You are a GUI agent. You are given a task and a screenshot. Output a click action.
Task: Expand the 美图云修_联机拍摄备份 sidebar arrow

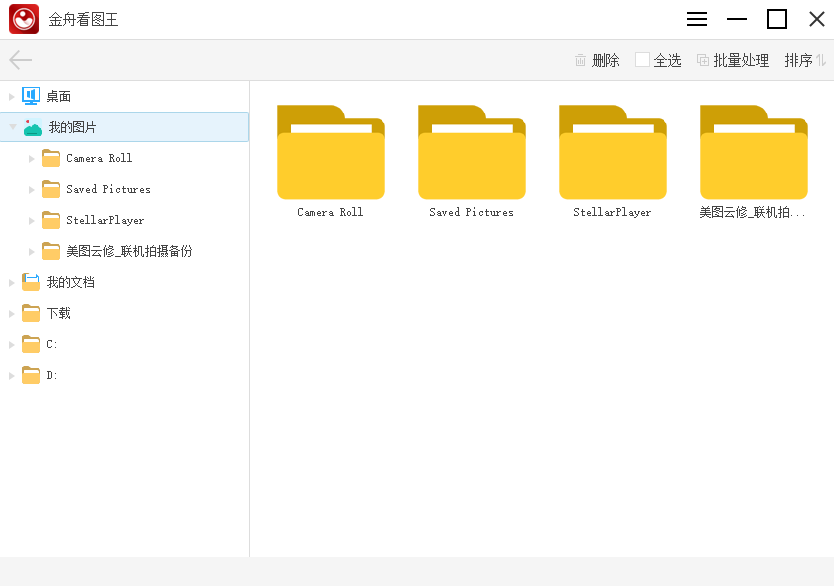[31, 252]
